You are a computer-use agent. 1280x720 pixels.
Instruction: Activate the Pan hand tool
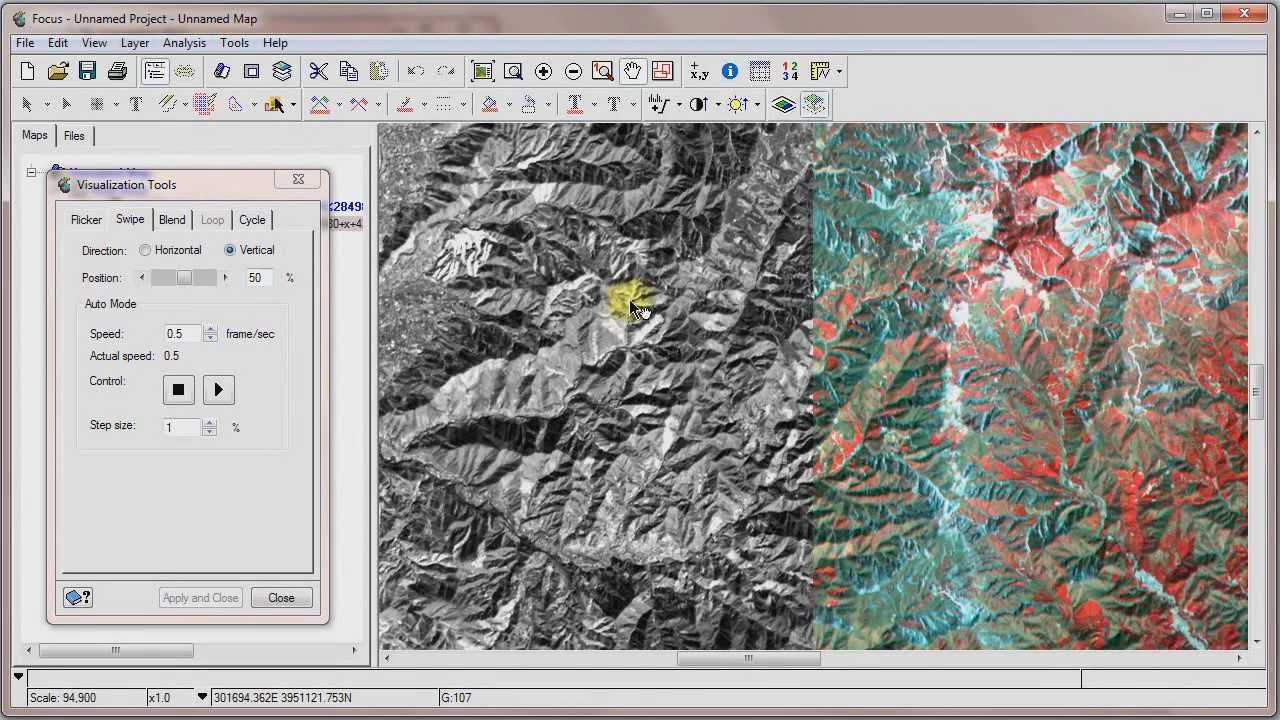[632, 71]
